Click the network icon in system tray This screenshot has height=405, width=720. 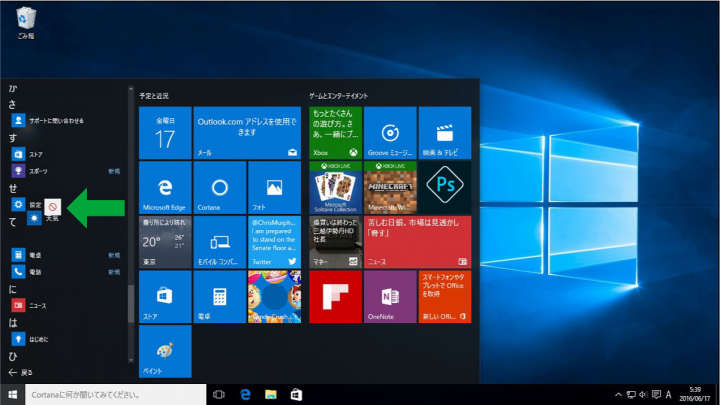[x=631, y=394]
